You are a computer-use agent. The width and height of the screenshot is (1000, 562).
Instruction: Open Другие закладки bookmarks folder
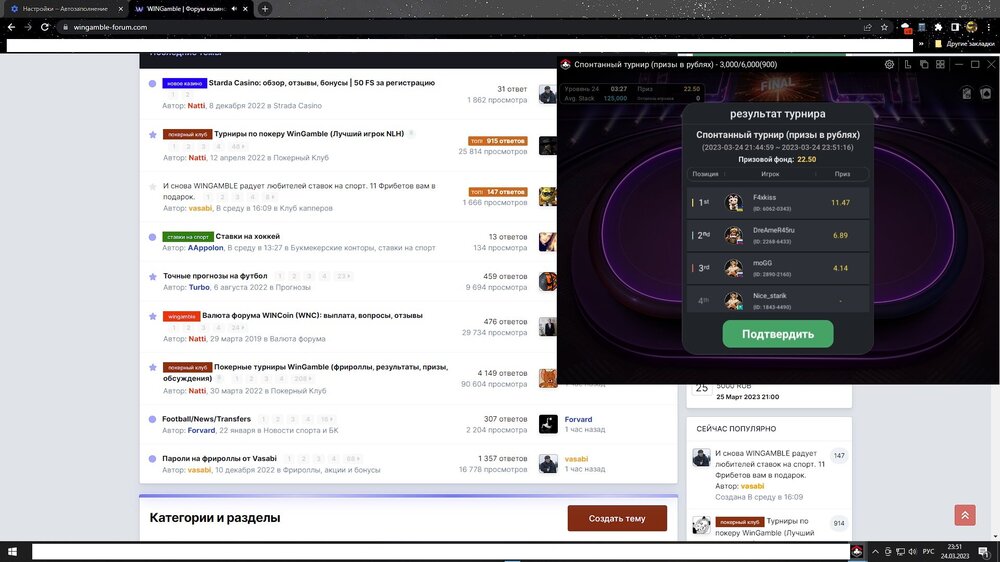click(x=964, y=44)
